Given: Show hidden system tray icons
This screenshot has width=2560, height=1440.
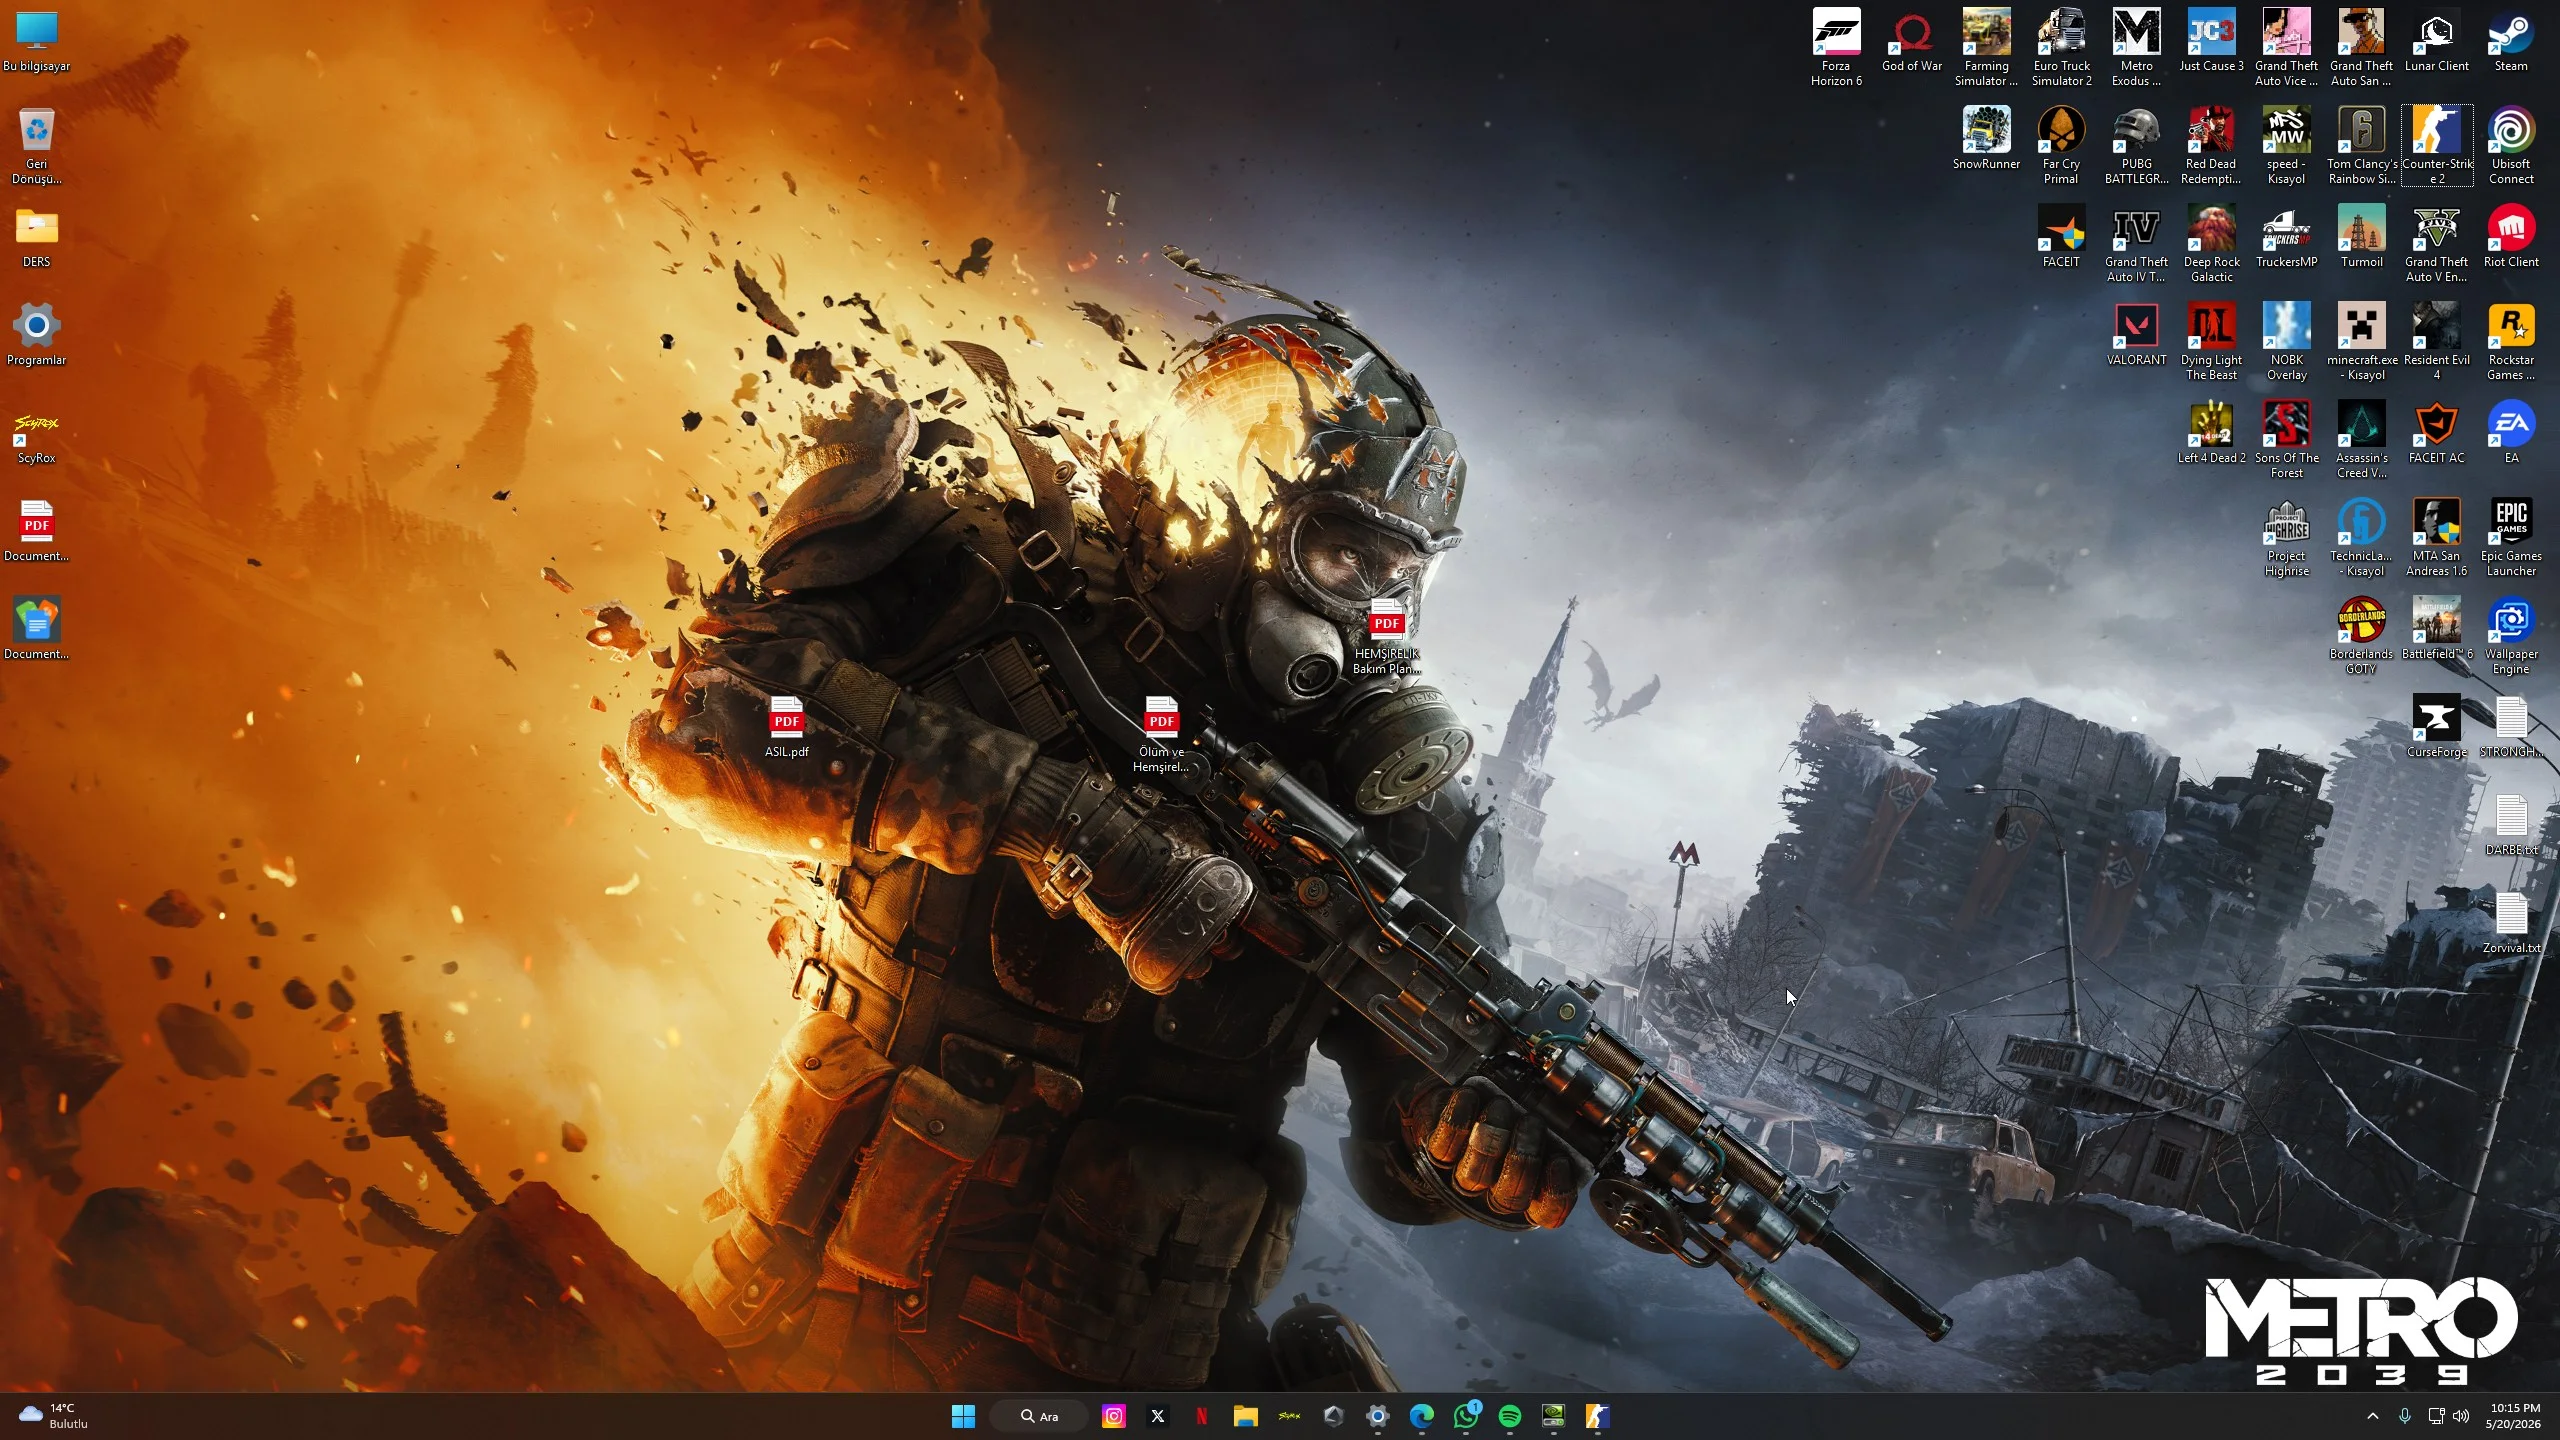Looking at the screenshot, I should pos(2372,1416).
